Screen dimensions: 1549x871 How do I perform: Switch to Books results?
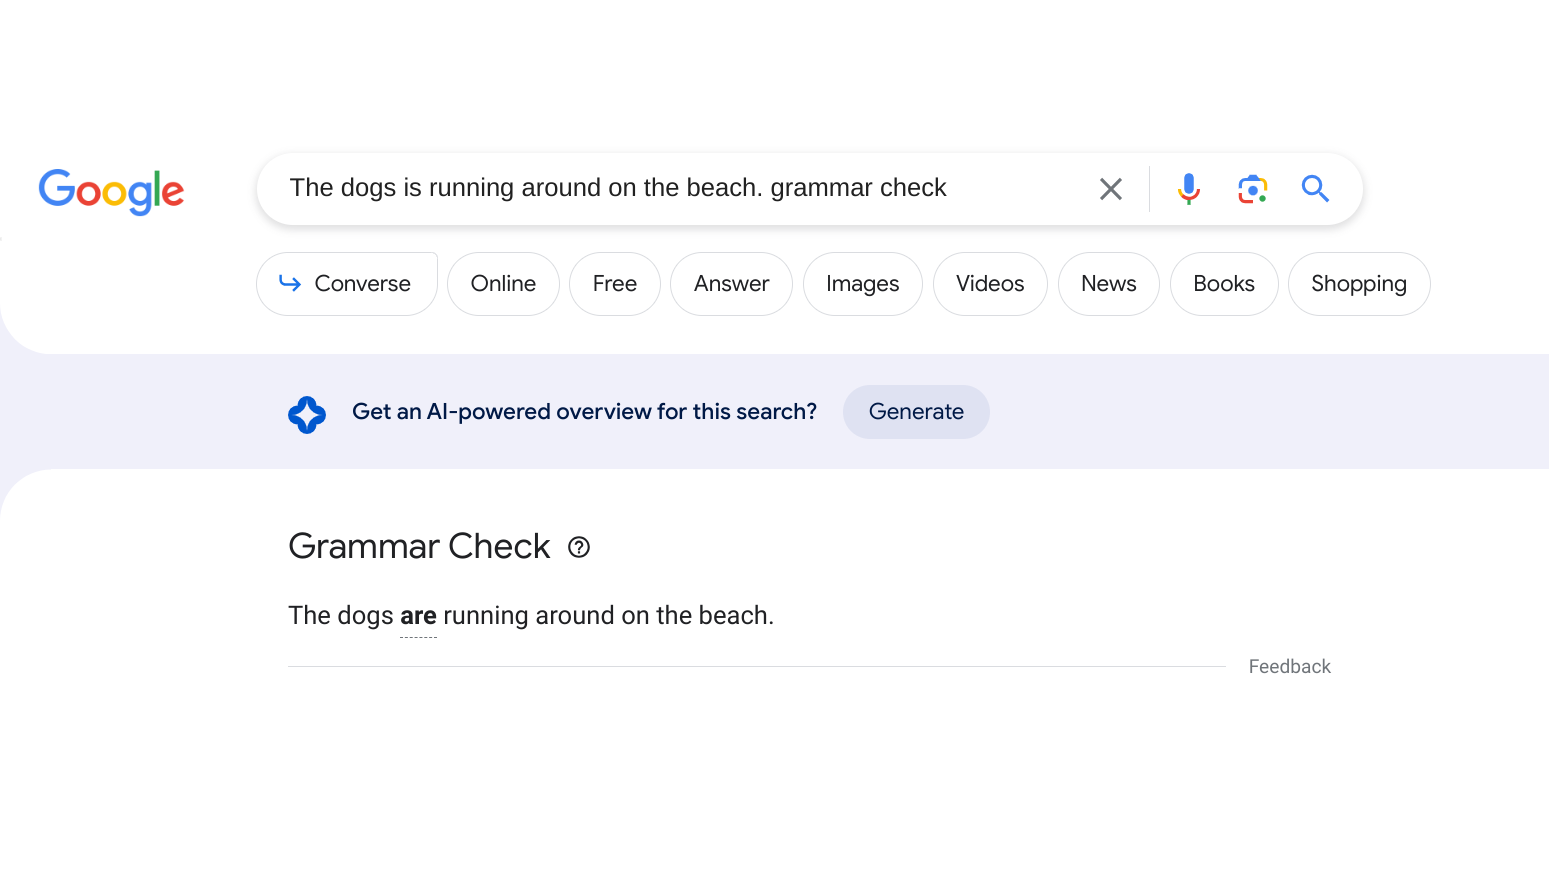[1223, 284]
